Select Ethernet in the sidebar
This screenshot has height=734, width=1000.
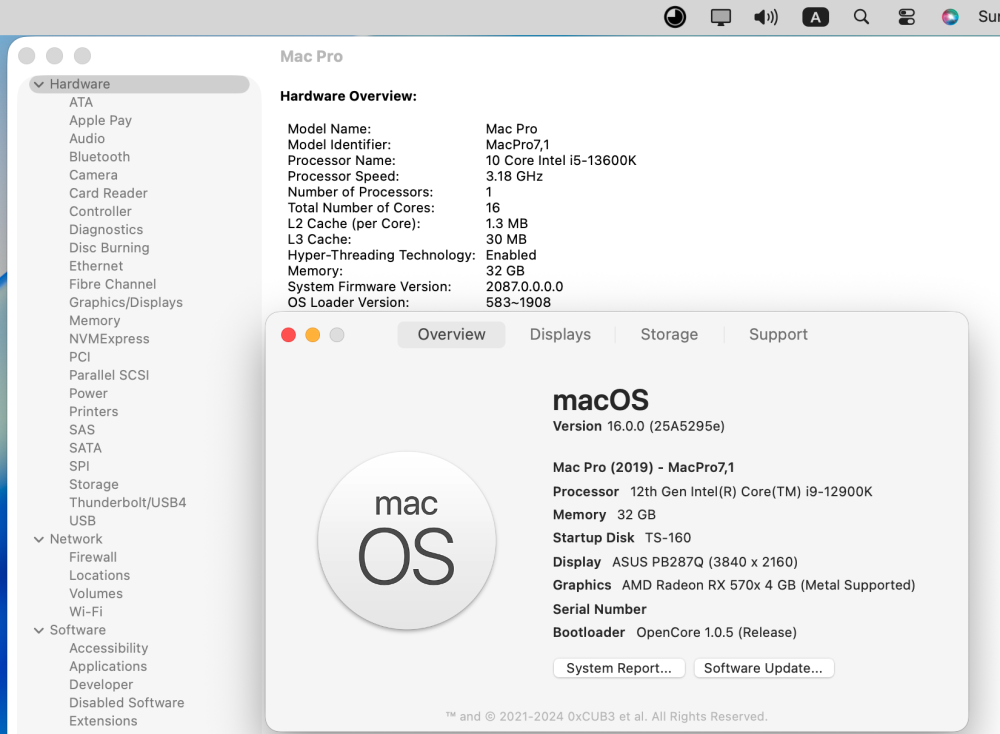click(96, 266)
